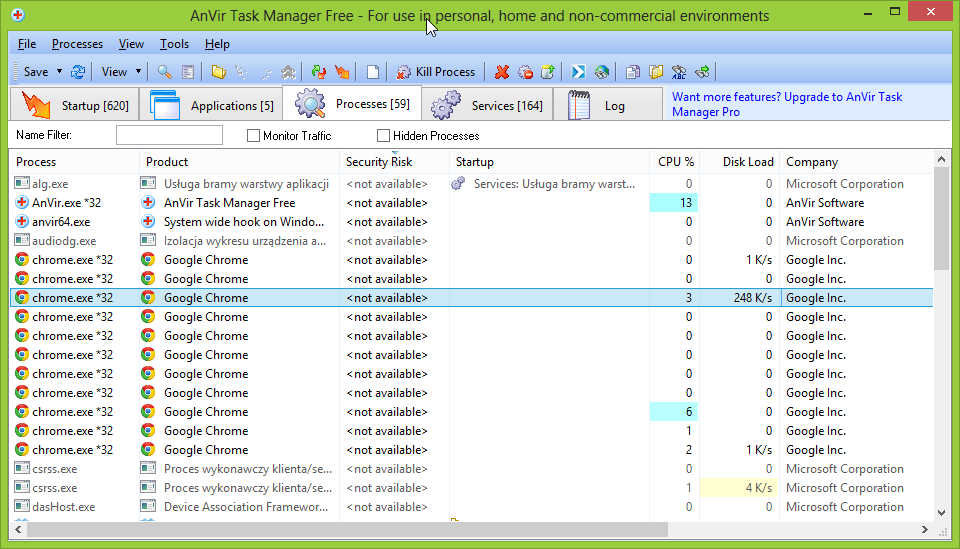Click the blank page toolbar icon
Viewport: 960px width, 549px height.
click(x=373, y=72)
